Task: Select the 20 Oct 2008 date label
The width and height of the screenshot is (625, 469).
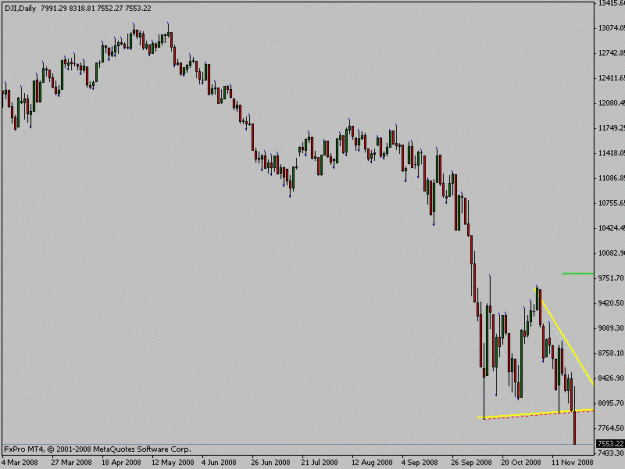Action: (x=521, y=463)
